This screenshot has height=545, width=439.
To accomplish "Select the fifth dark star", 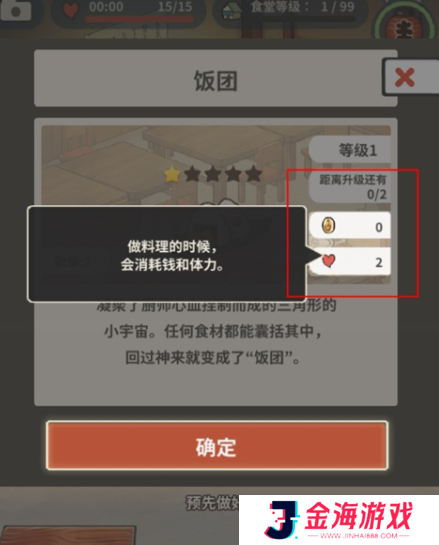I will [254, 174].
